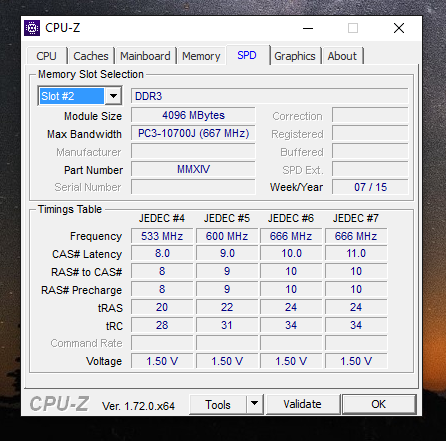Click the tRAS value 22
Screen dimensions: 446x441
pos(227,307)
